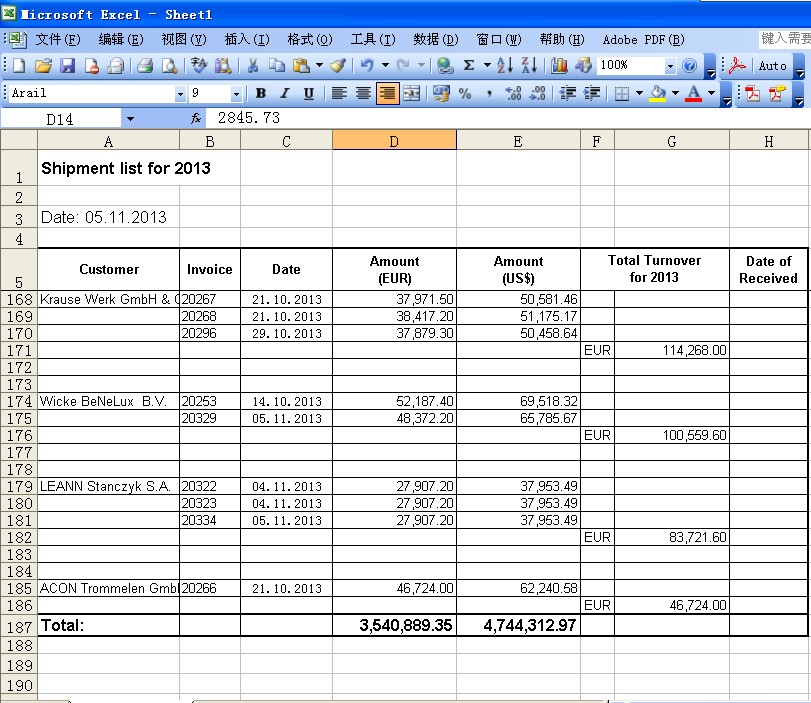The image size is (811, 703).
Task: Expand the Font size dropdown showing 9
Action: point(236,94)
